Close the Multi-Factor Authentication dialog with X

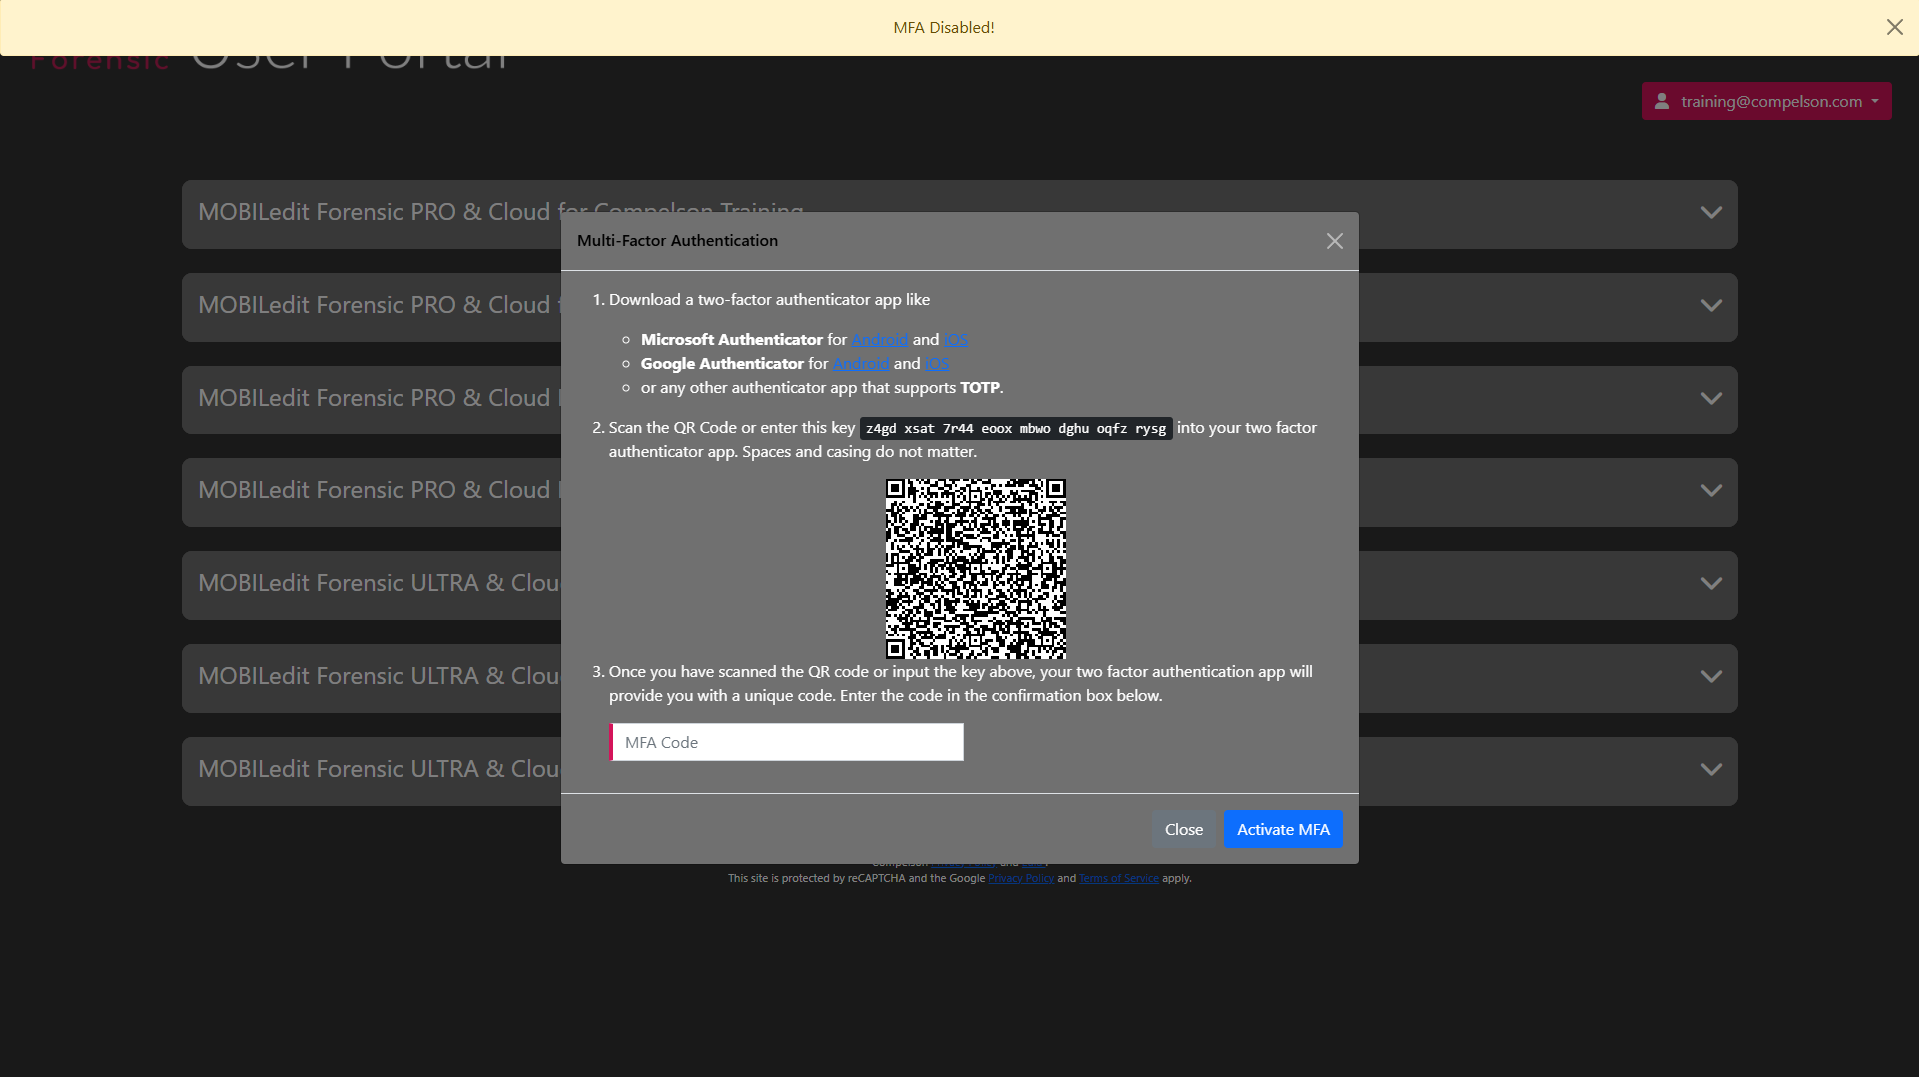[x=1334, y=241]
